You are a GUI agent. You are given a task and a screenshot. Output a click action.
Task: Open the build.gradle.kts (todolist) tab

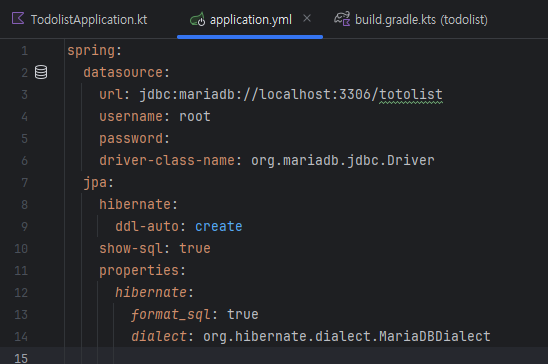click(x=411, y=20)
